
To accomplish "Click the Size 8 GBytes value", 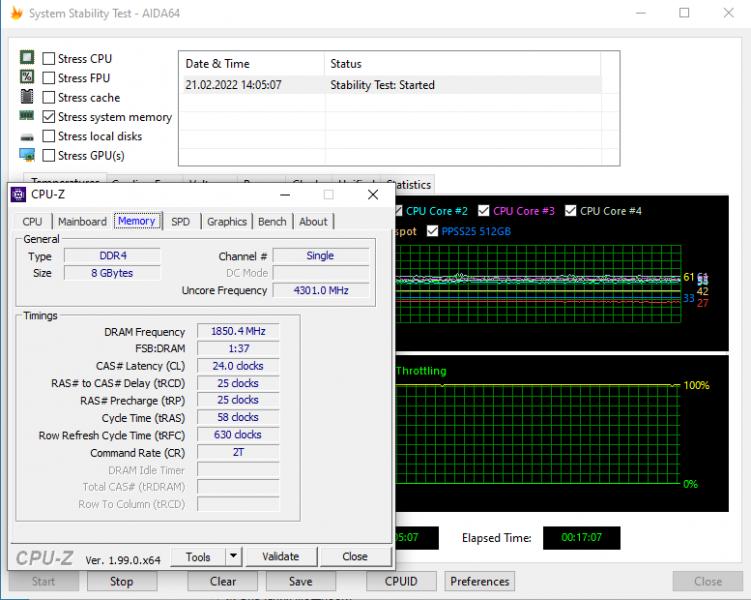I will pos(113,273).
